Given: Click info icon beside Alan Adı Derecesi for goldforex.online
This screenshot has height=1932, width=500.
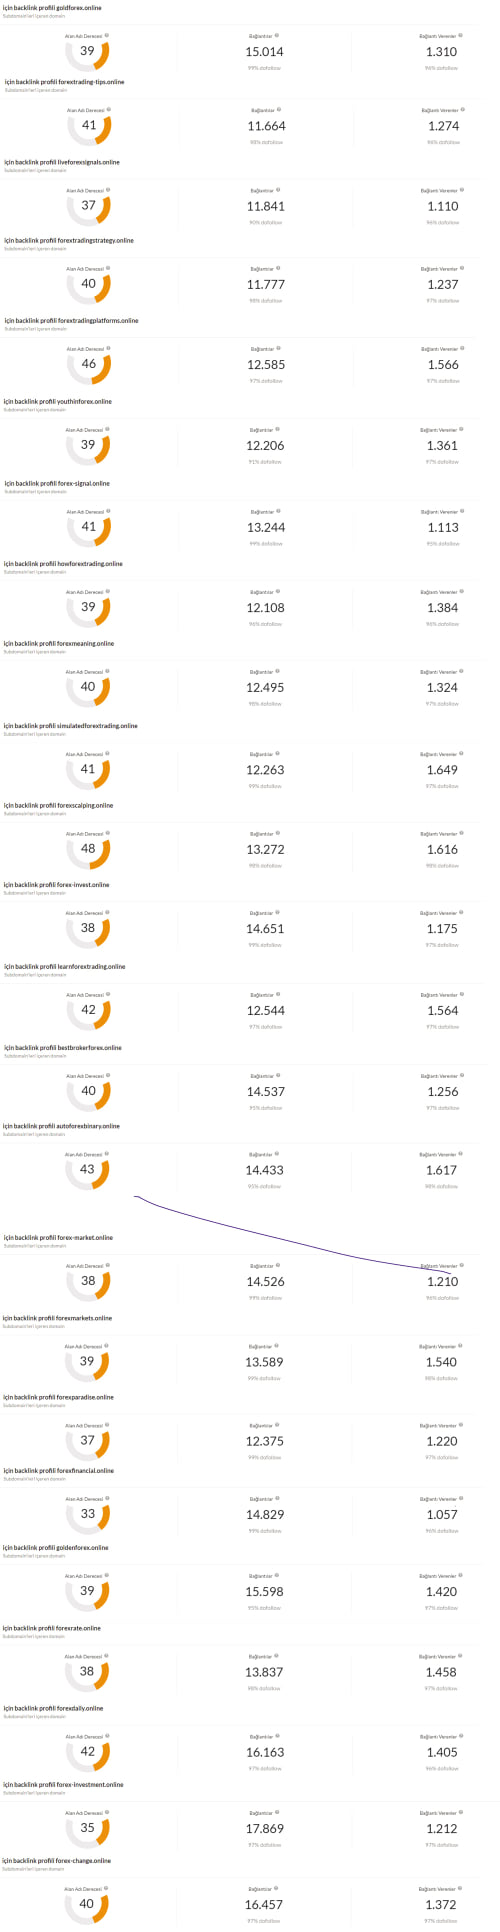Looking at the screenshot, I should tap(107, 35).
